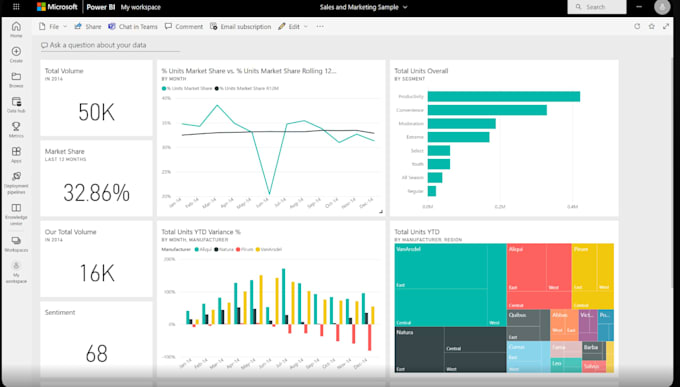This screenshot has width=680, height=387.
Task: Click the line chart tile resize corner icon
Action: pyautogui.click(x=381, y=212)
